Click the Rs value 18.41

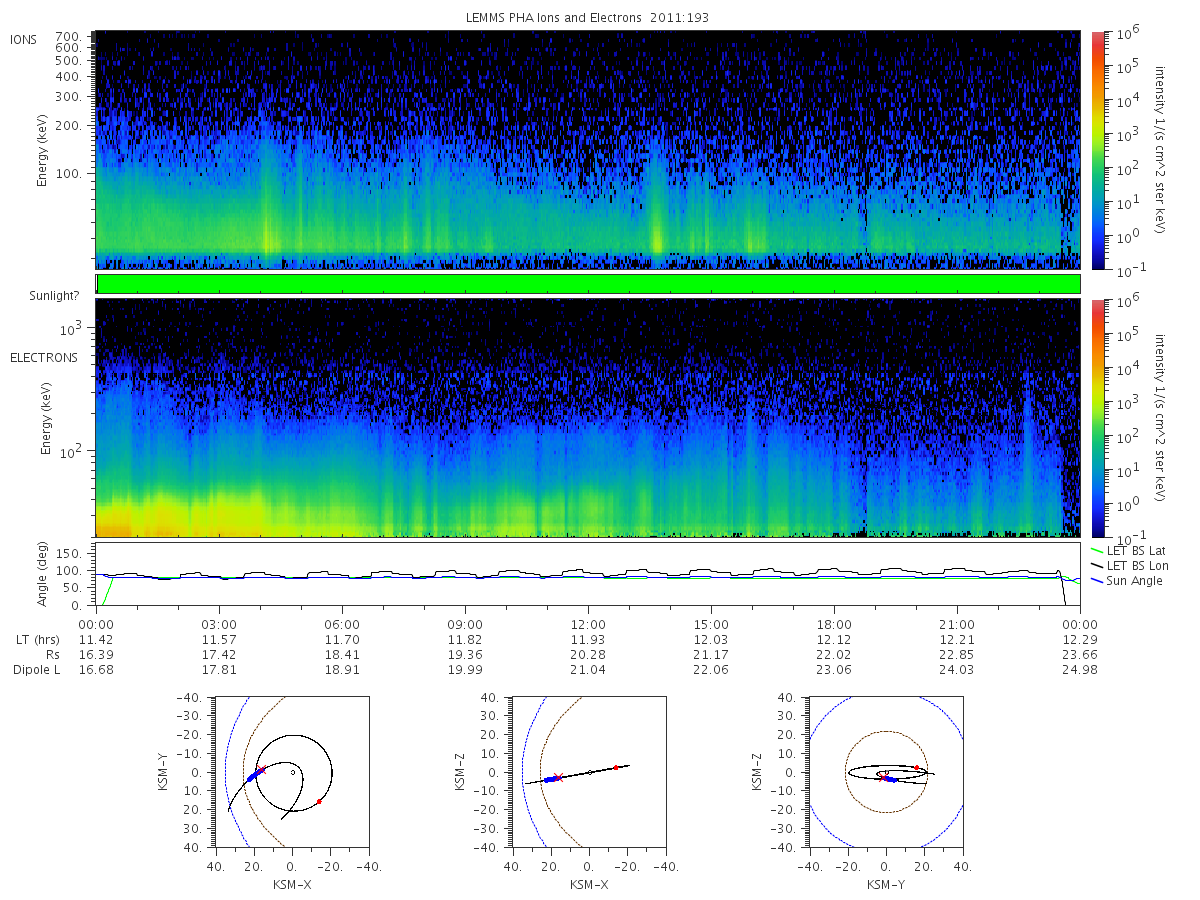click(342, 654)
